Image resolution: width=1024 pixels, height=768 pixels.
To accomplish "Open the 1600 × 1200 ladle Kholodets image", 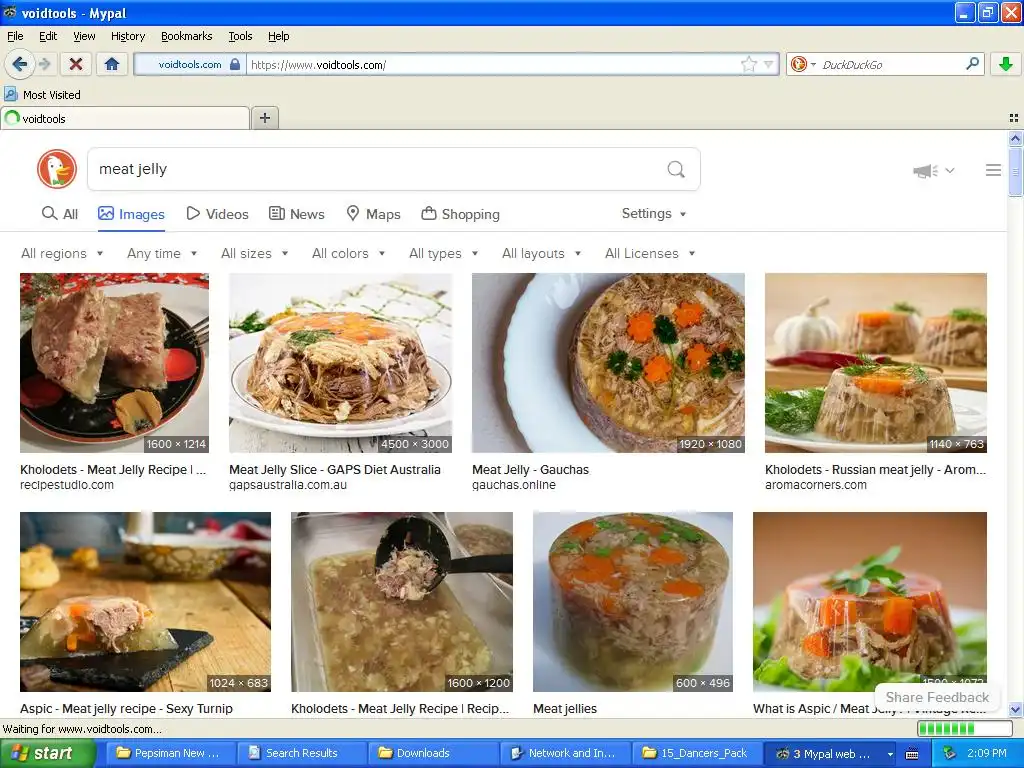I will (x=402, y=601).
